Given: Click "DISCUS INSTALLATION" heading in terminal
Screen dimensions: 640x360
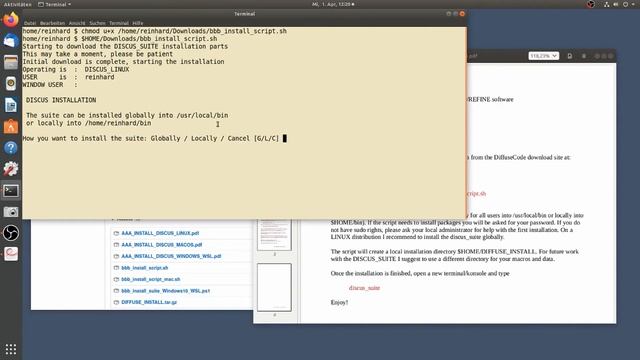Looking at the screenshot, I should [61, 100].
